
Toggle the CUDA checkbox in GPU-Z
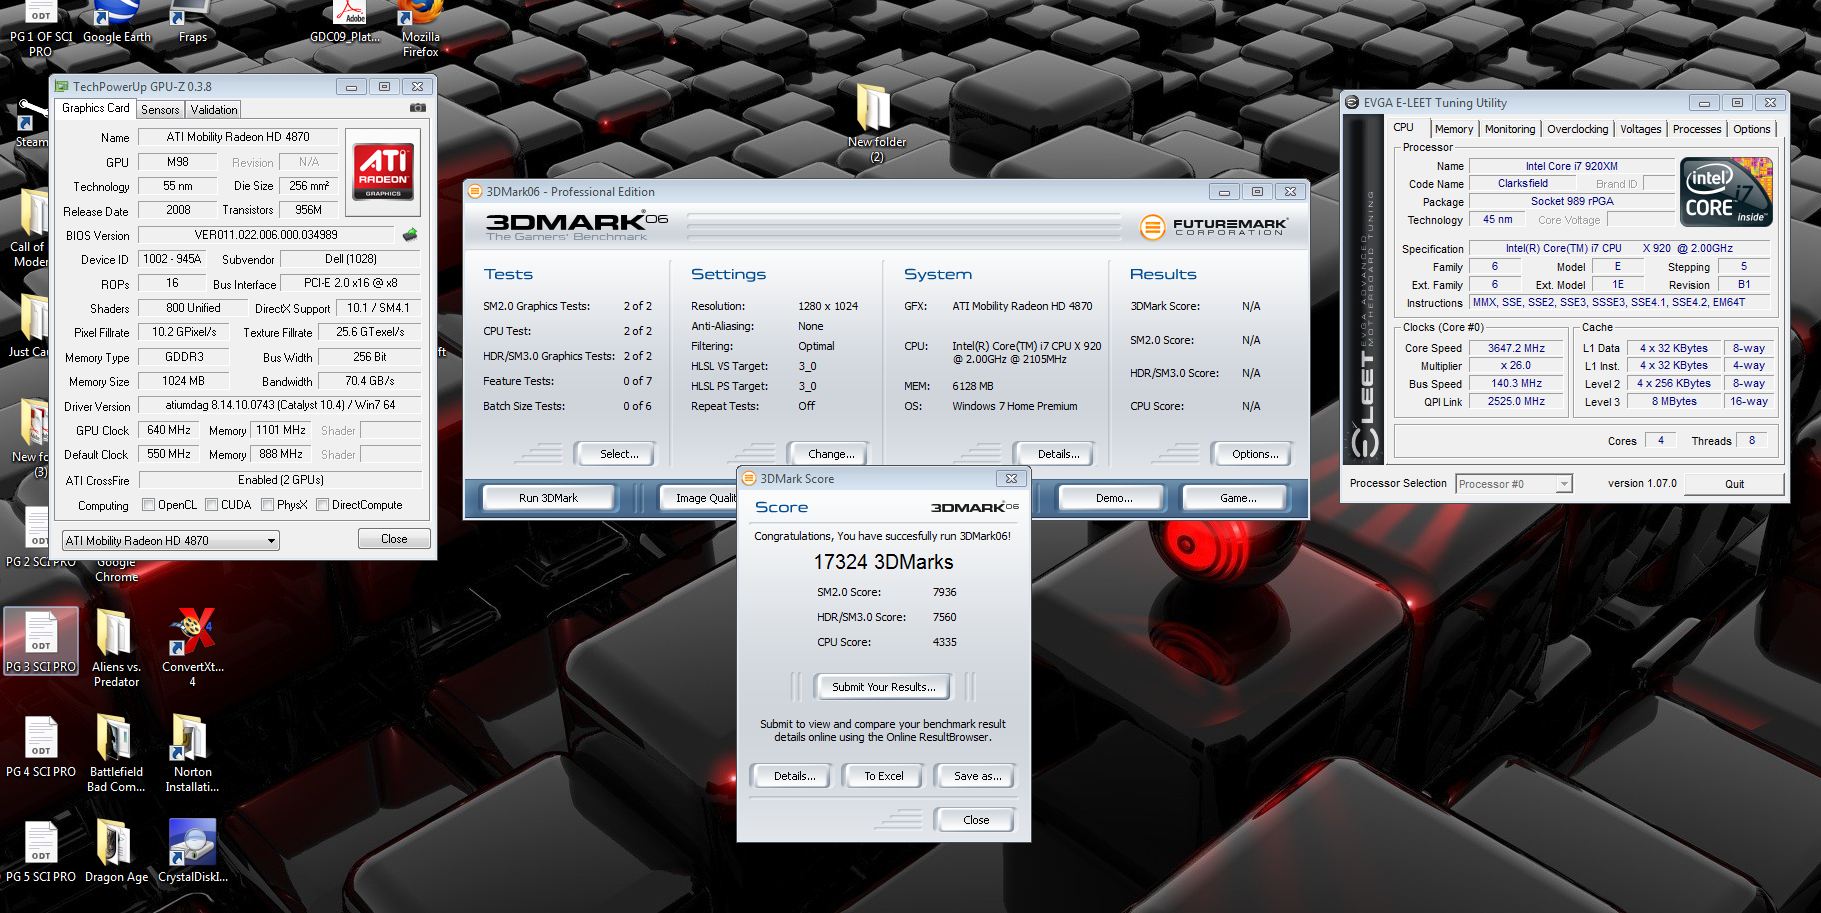click(211, 505)
